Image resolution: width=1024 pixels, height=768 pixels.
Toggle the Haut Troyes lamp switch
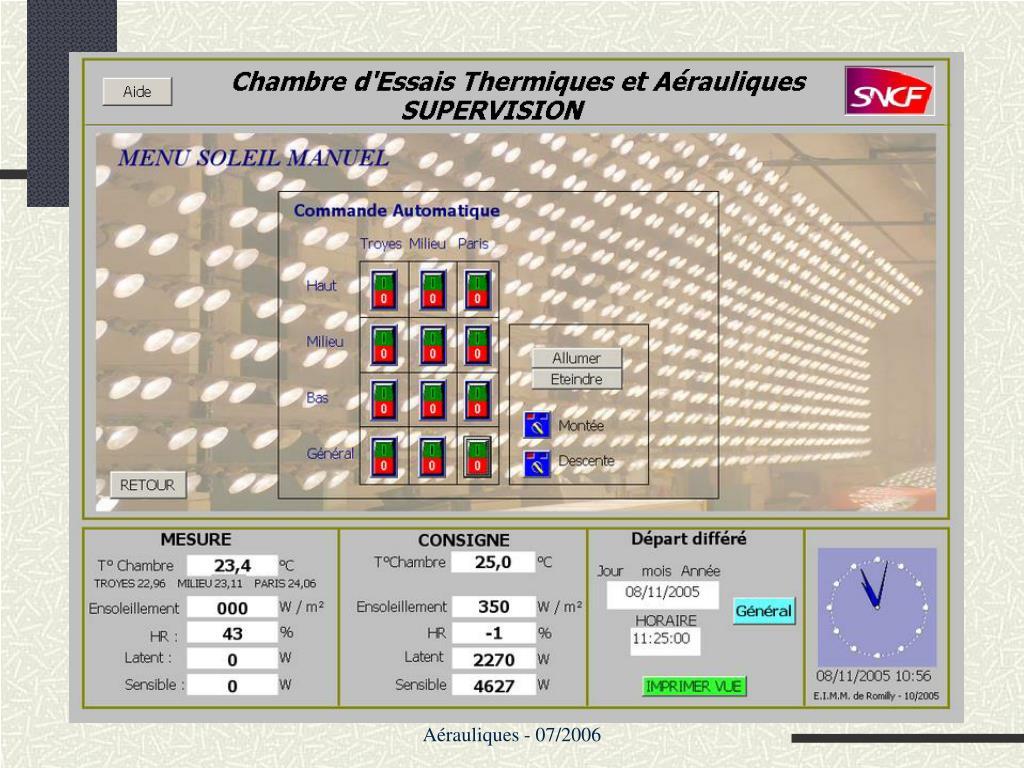tap(384, 289)
